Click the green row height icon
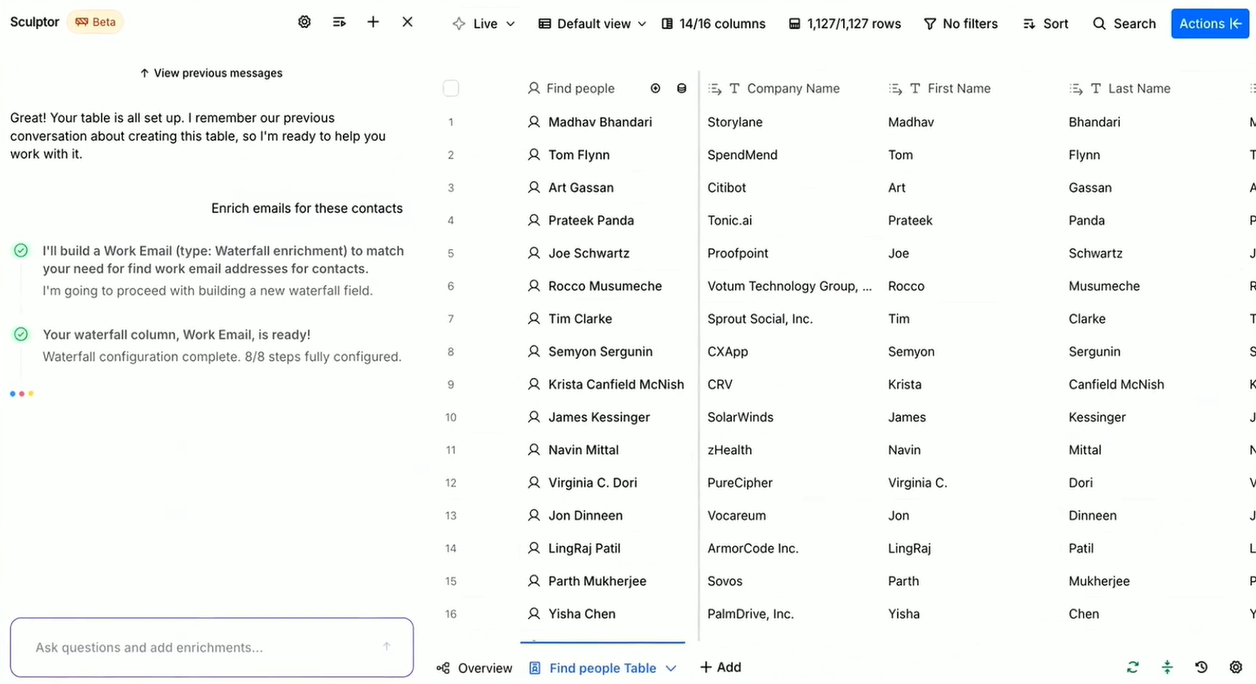The image size is (1256, 684). [1167, 667]
